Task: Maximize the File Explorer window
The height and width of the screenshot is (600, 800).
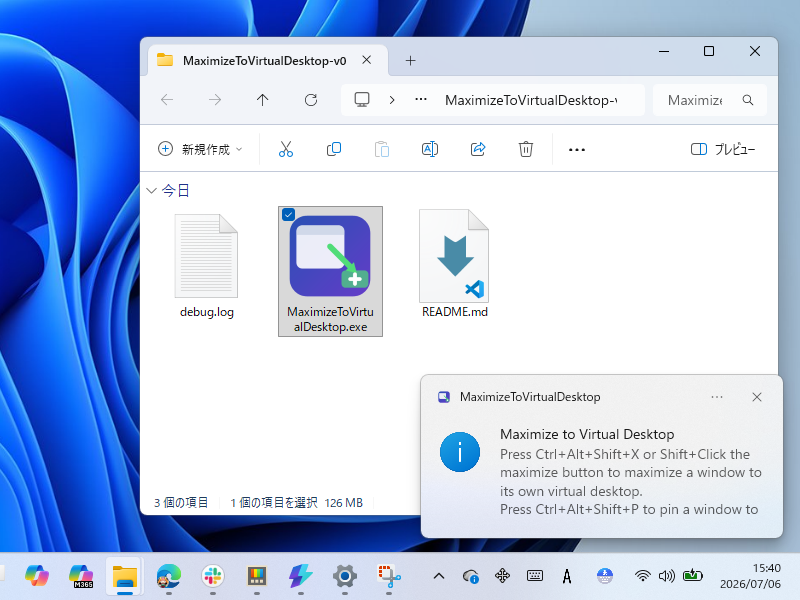Action: [709, 51]
